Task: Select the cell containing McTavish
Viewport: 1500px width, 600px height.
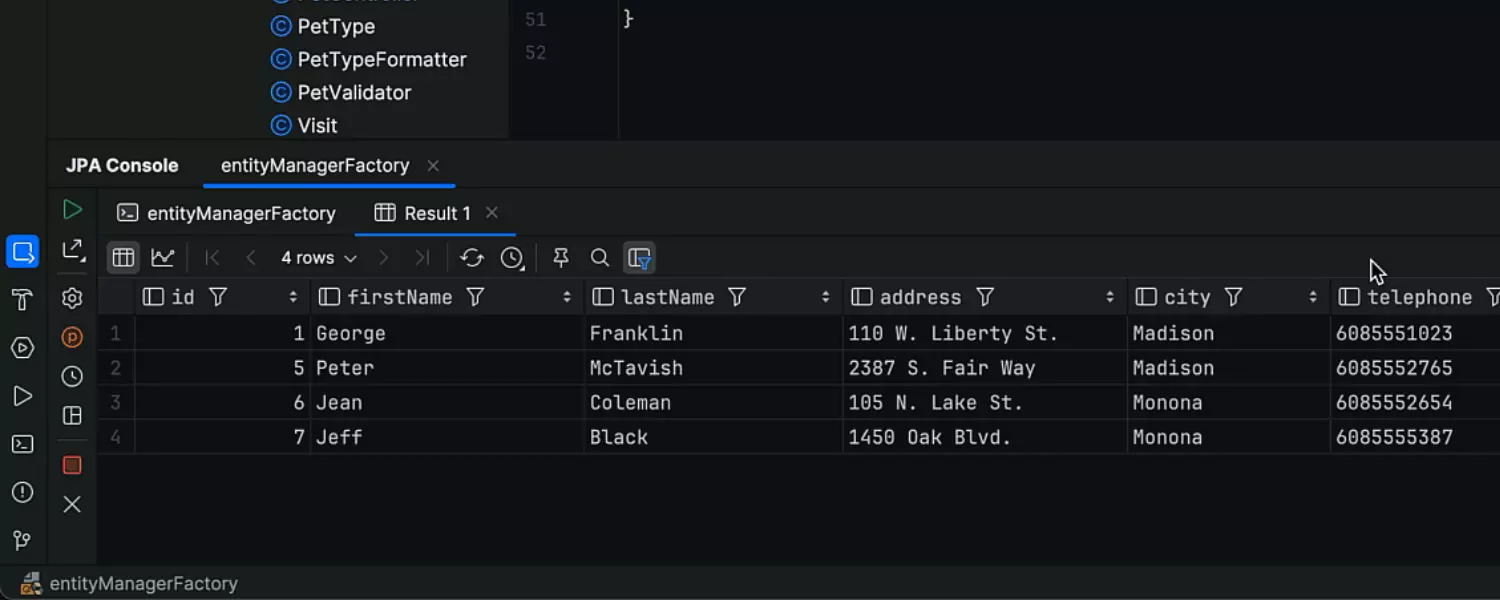Action: coord(636,368)
